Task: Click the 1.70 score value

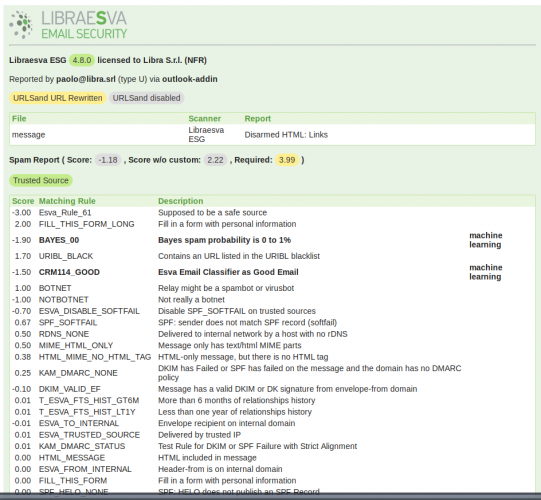Action: 23,256
